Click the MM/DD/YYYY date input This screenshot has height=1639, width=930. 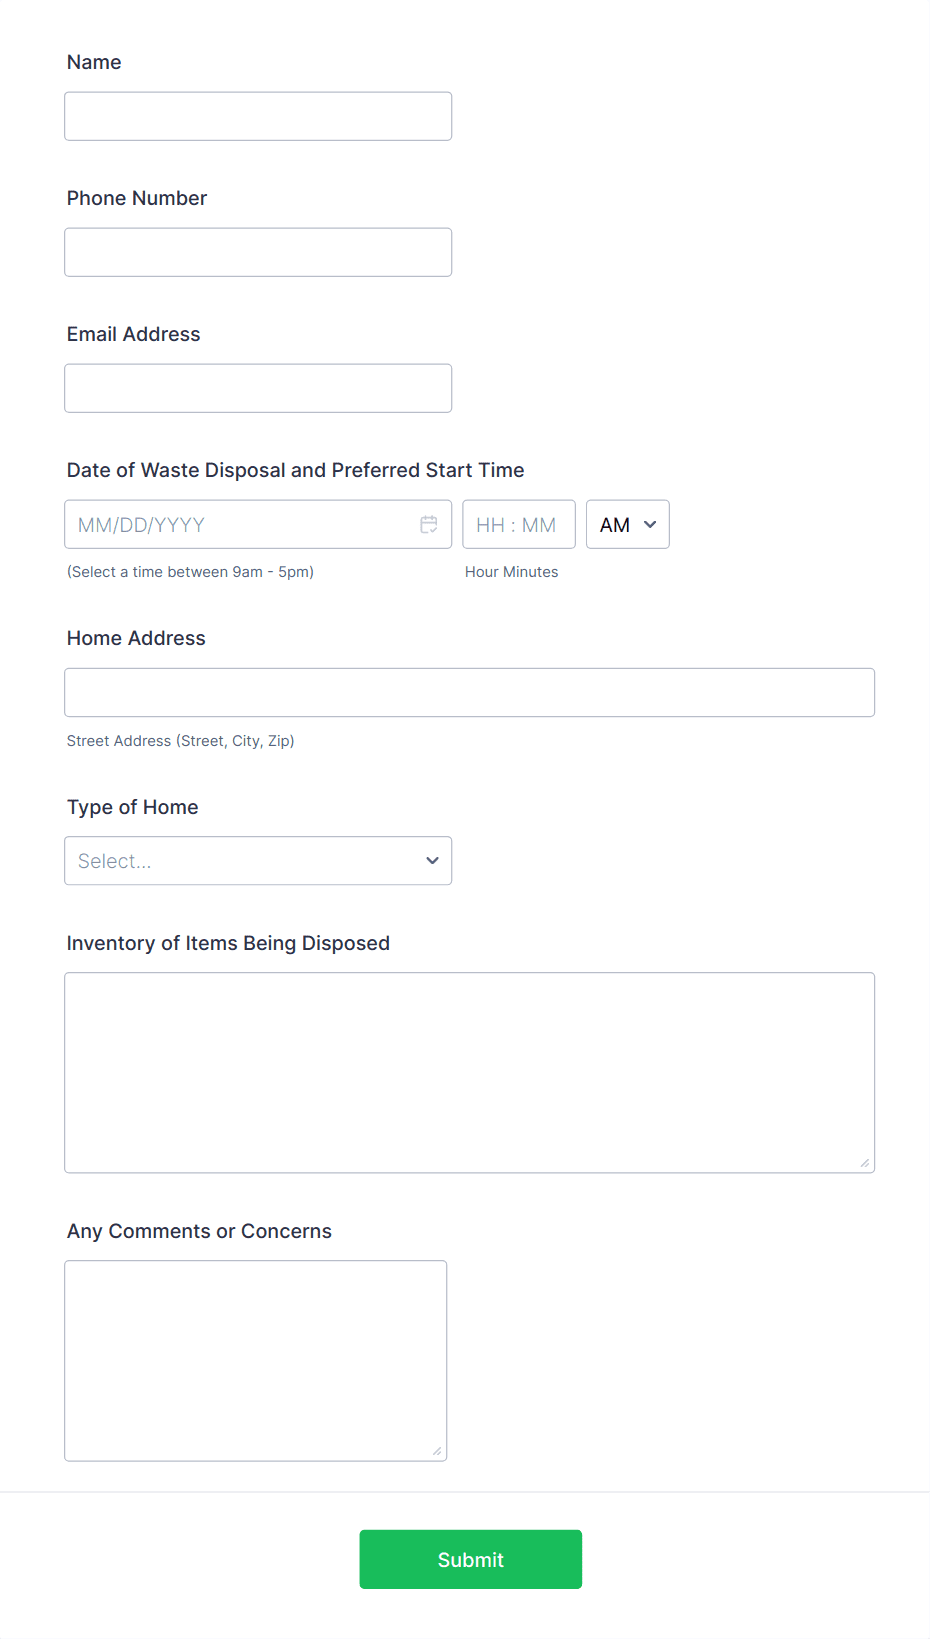[x=240, y=523]
